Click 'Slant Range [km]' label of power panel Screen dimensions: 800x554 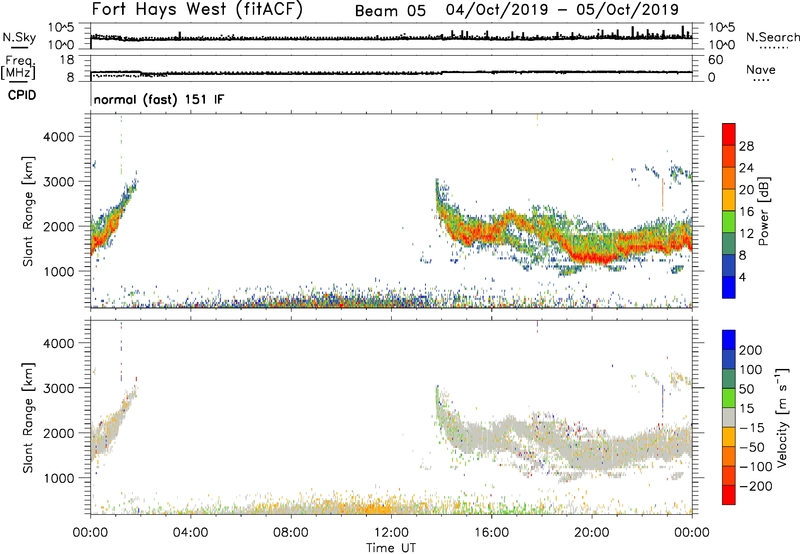[x=28, y=211]
